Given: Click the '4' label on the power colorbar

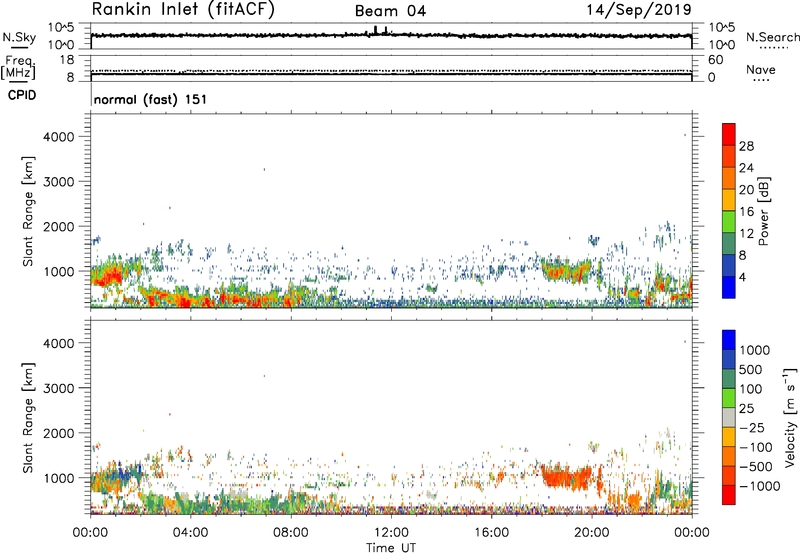Looking at the screenshot, I should tap(742, 278).
